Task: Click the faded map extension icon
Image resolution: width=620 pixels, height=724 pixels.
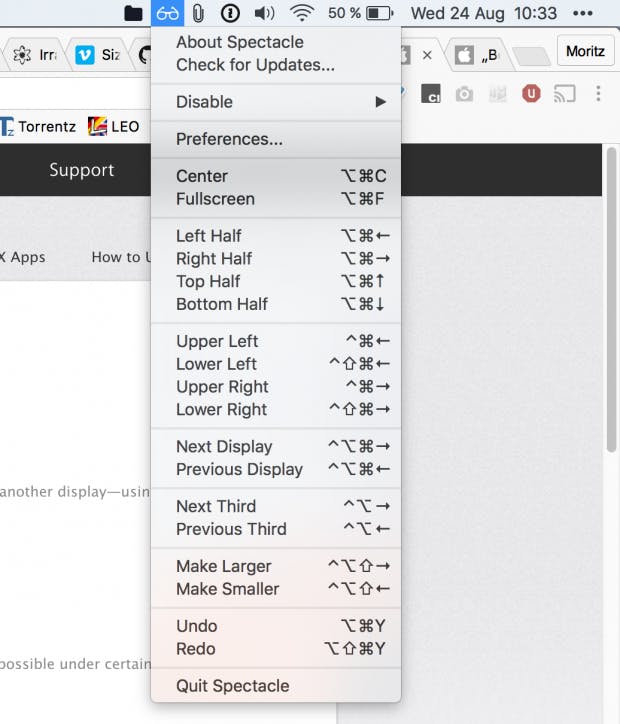Action: tap(498, 94)
